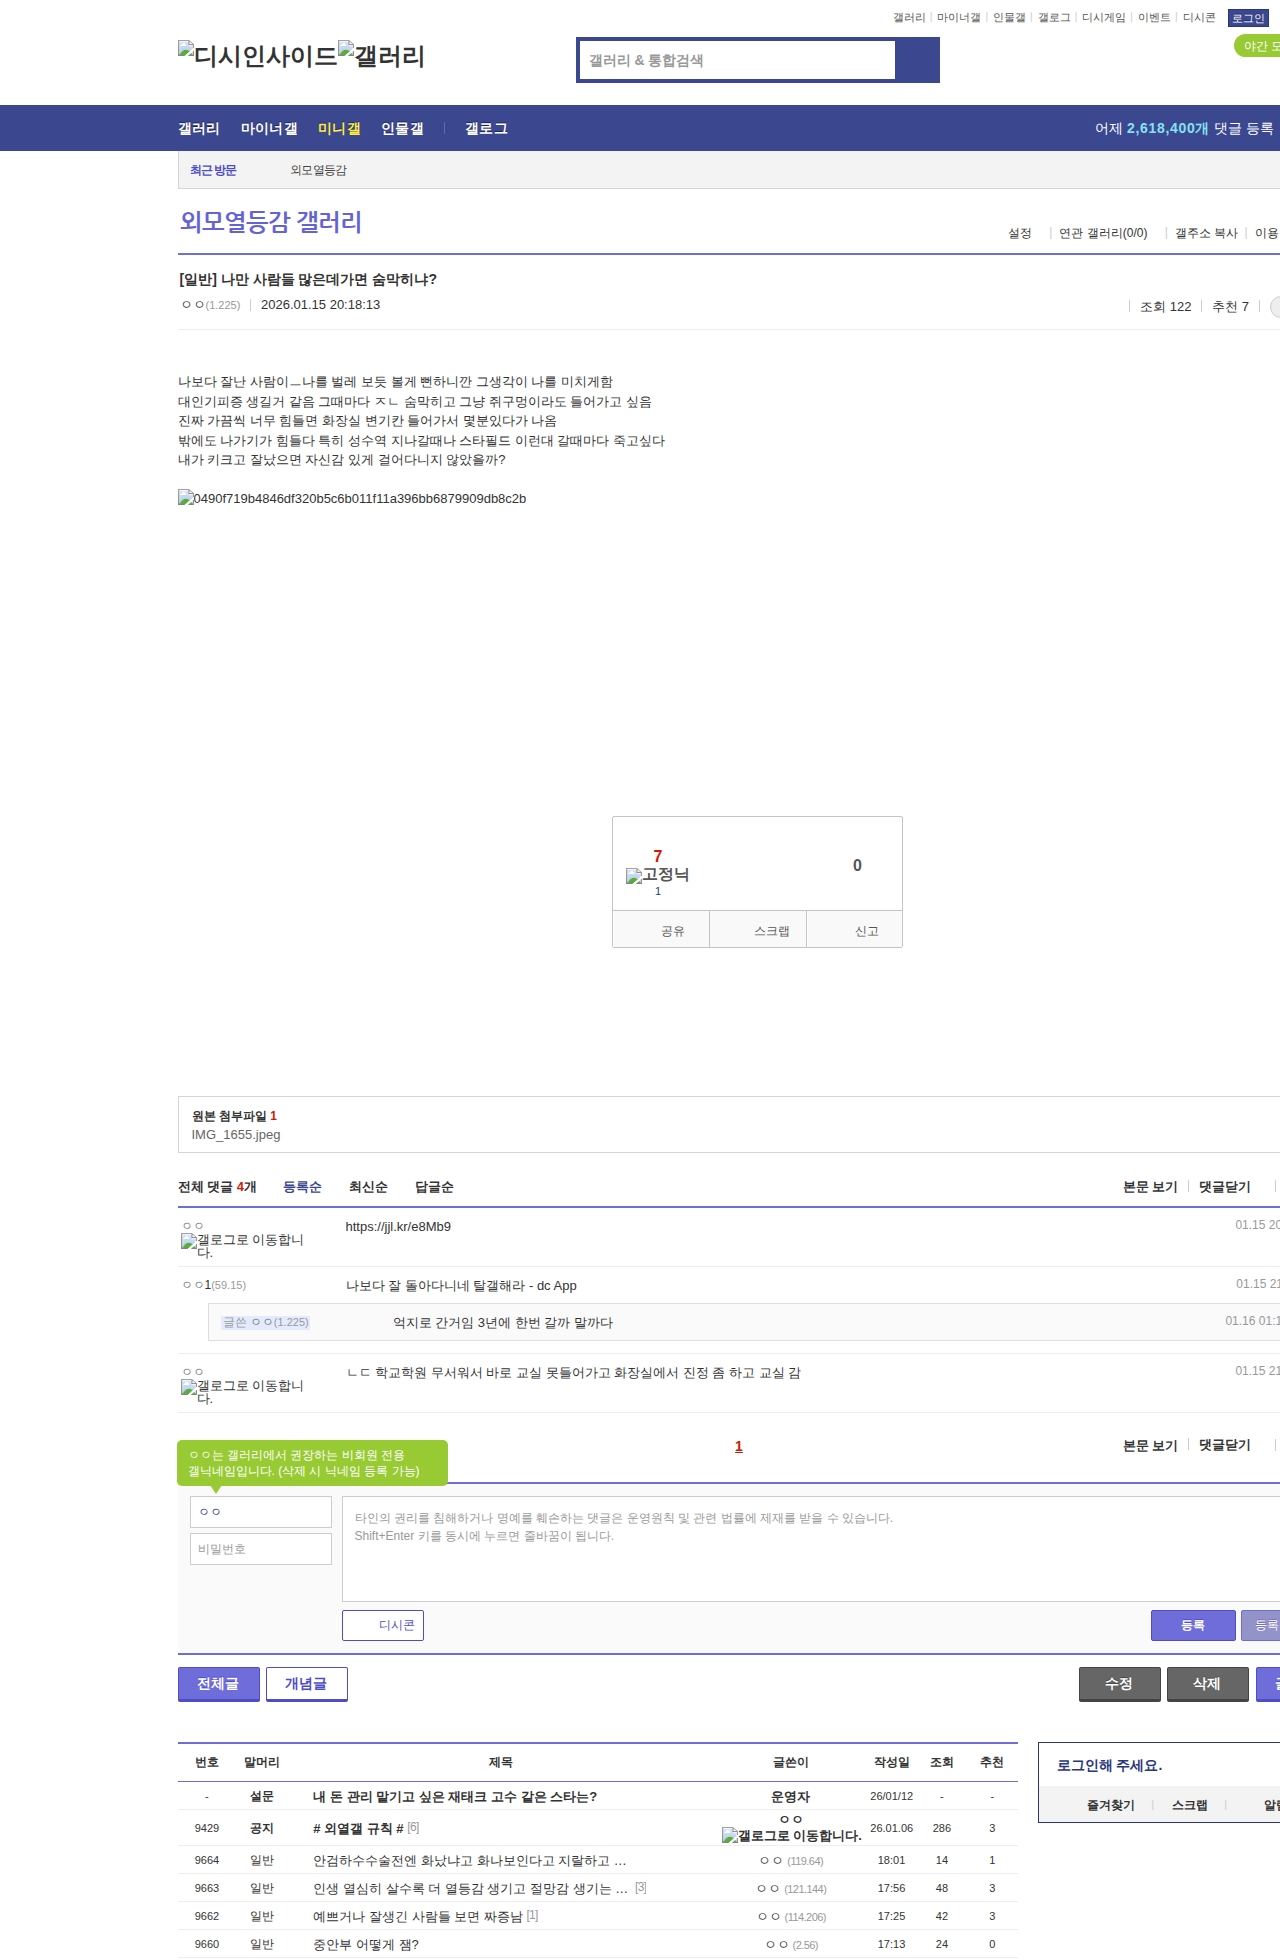Sort comments by 답글순

pos(434,1187)
